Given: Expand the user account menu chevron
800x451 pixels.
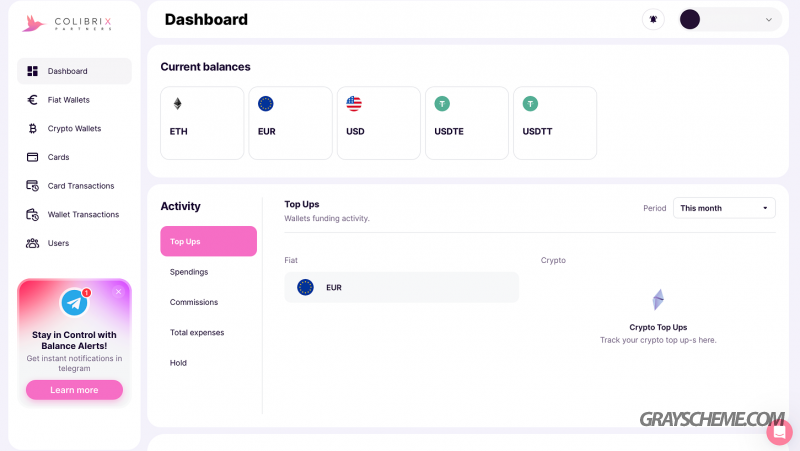Looking at the screenshot, I should tap(768, 20).
